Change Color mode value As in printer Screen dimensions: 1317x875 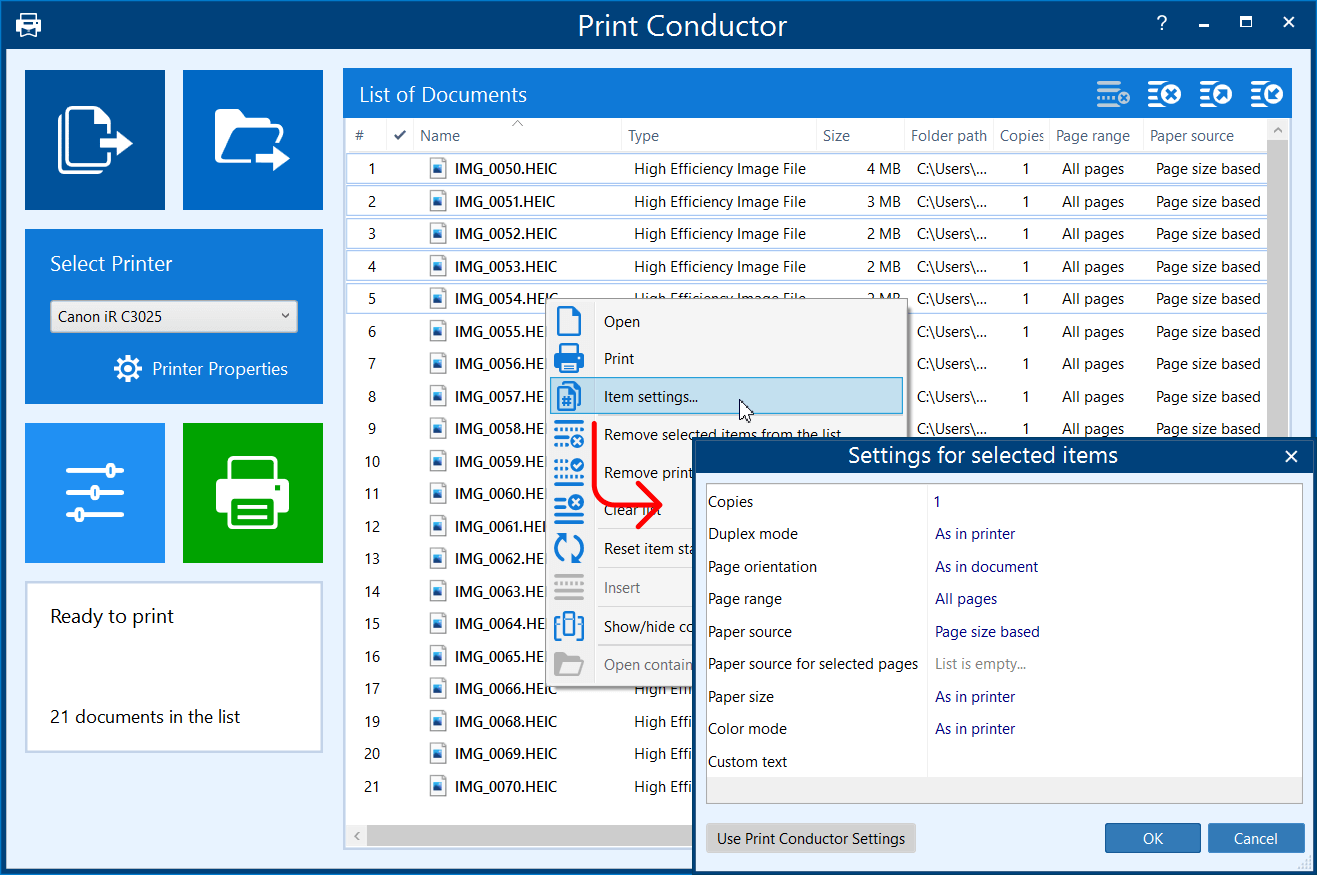click(x=975, y=728)
